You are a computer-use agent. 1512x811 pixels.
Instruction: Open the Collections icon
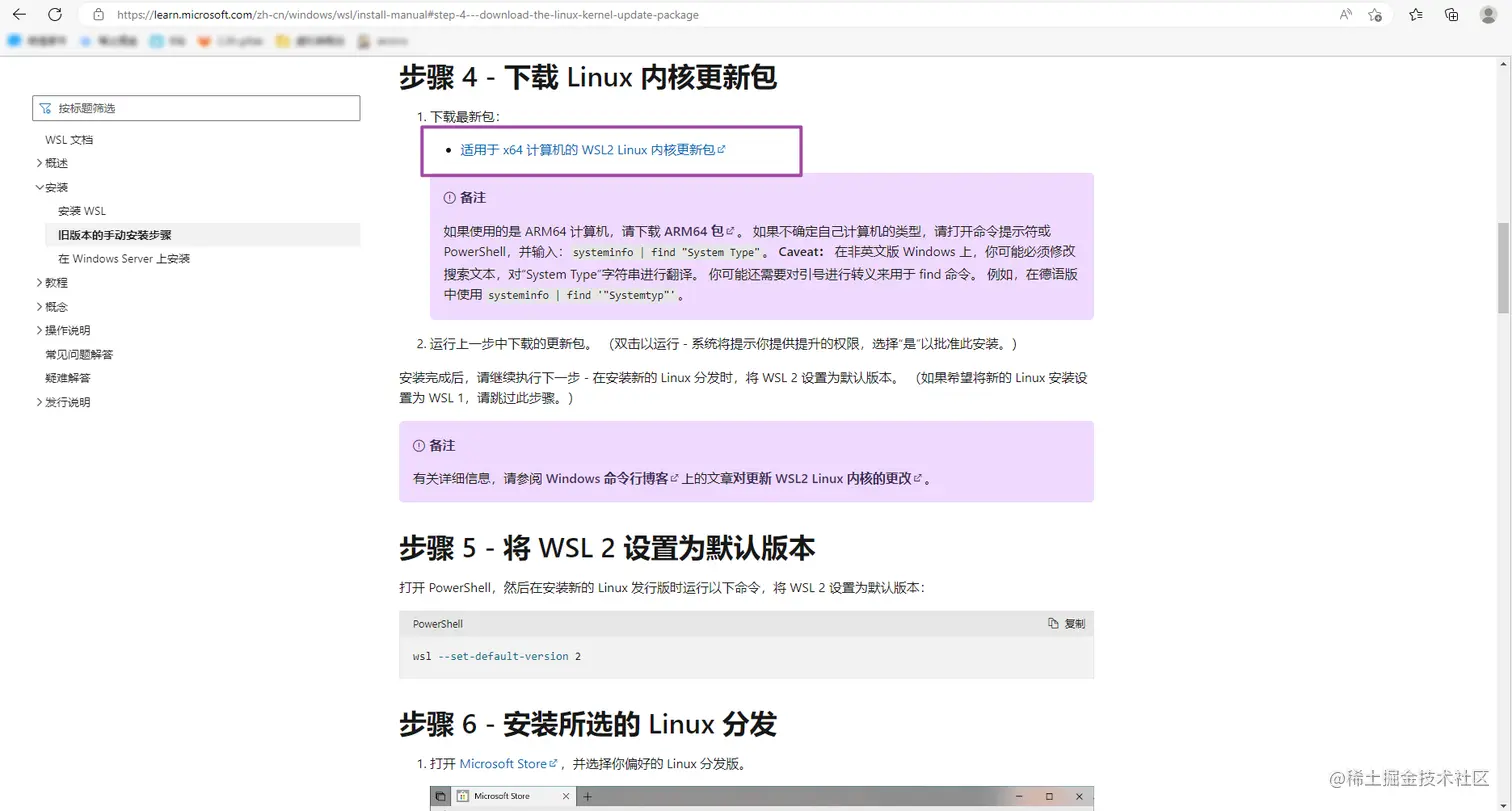(1452, 15)
